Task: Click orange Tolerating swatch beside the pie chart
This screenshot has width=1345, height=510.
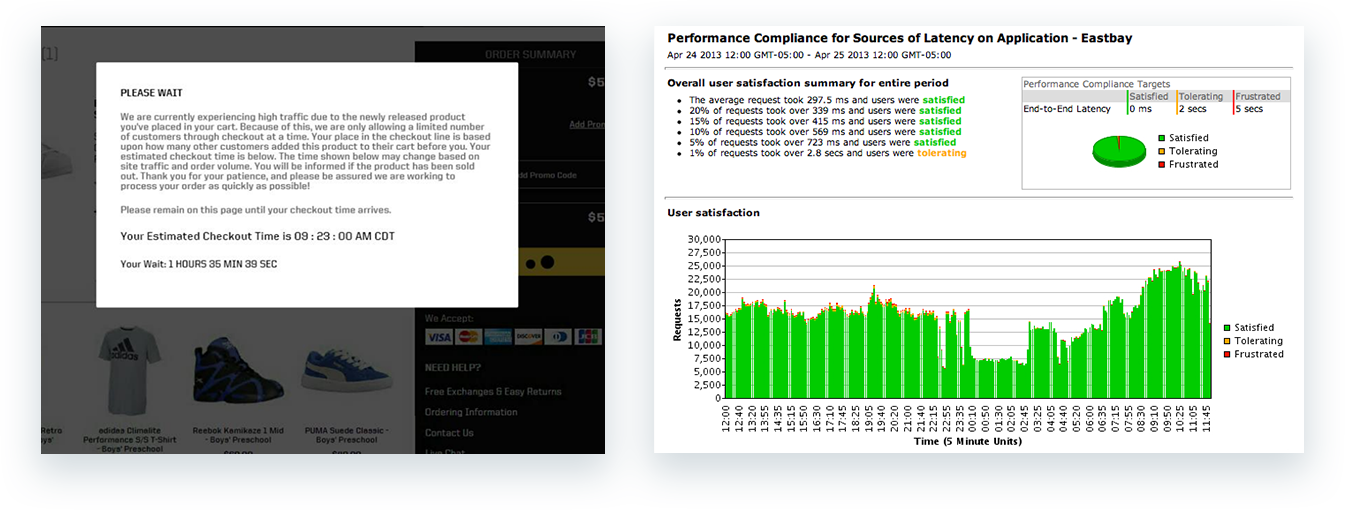Action: coord(1161,151)
